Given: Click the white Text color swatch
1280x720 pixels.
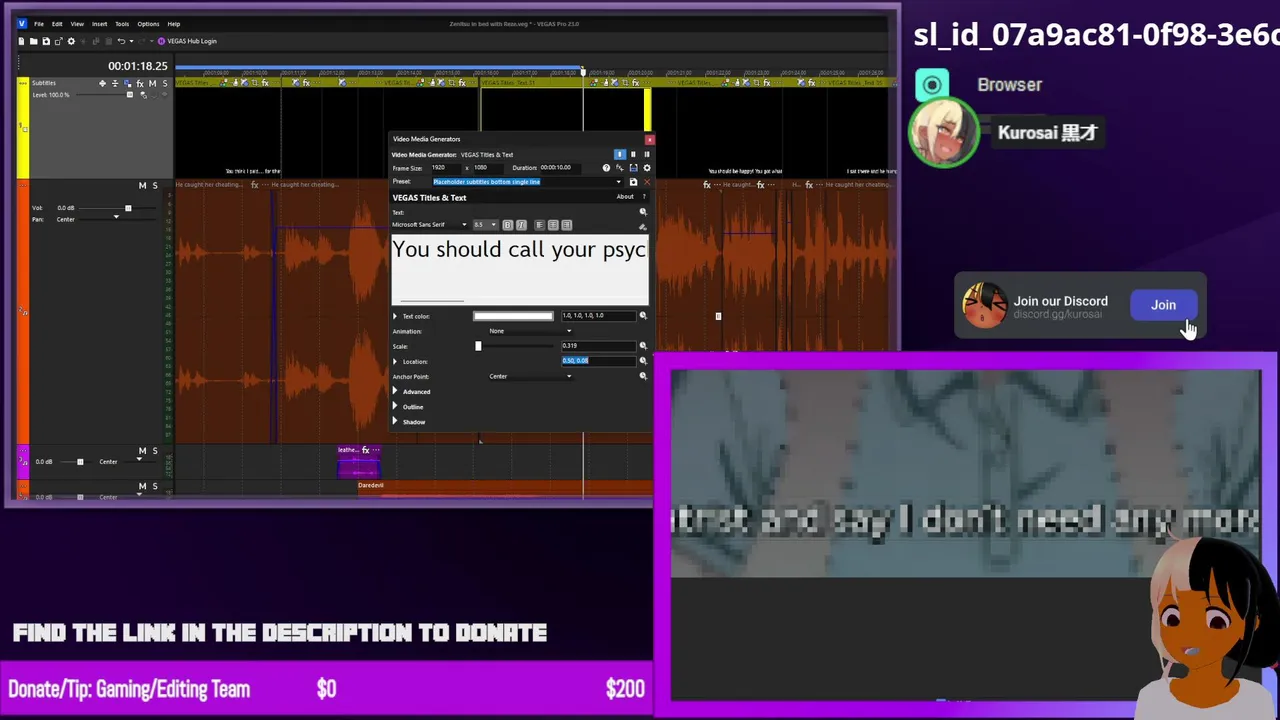Looking at the screenshot, I should click(x=513, y=316).
